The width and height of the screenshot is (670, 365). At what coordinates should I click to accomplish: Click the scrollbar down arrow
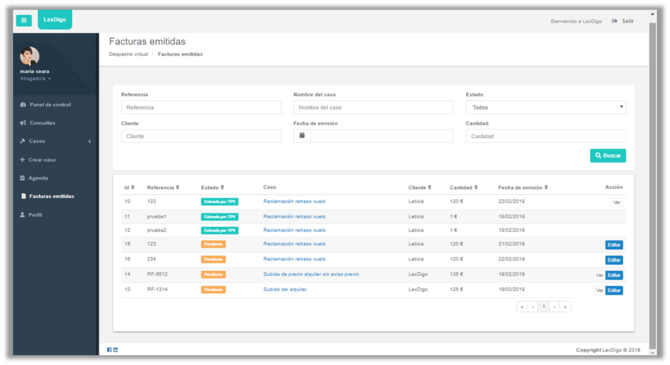[652, 353]
